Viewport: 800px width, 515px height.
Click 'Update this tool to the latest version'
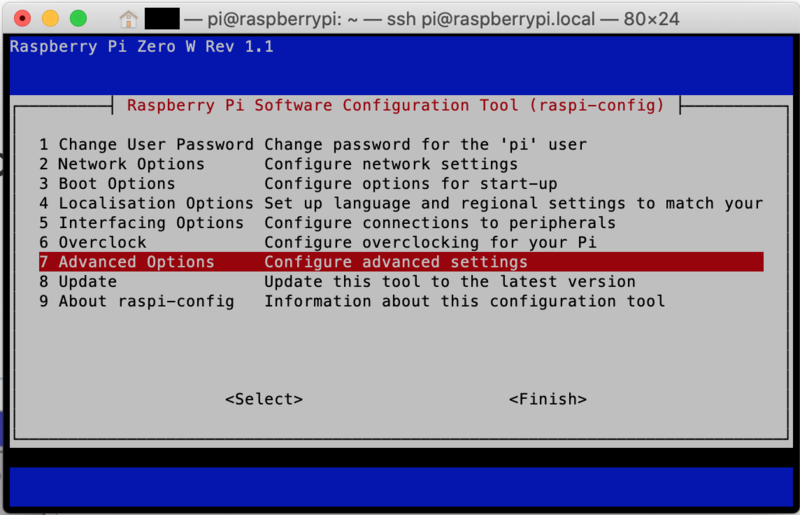pos(449,282)
